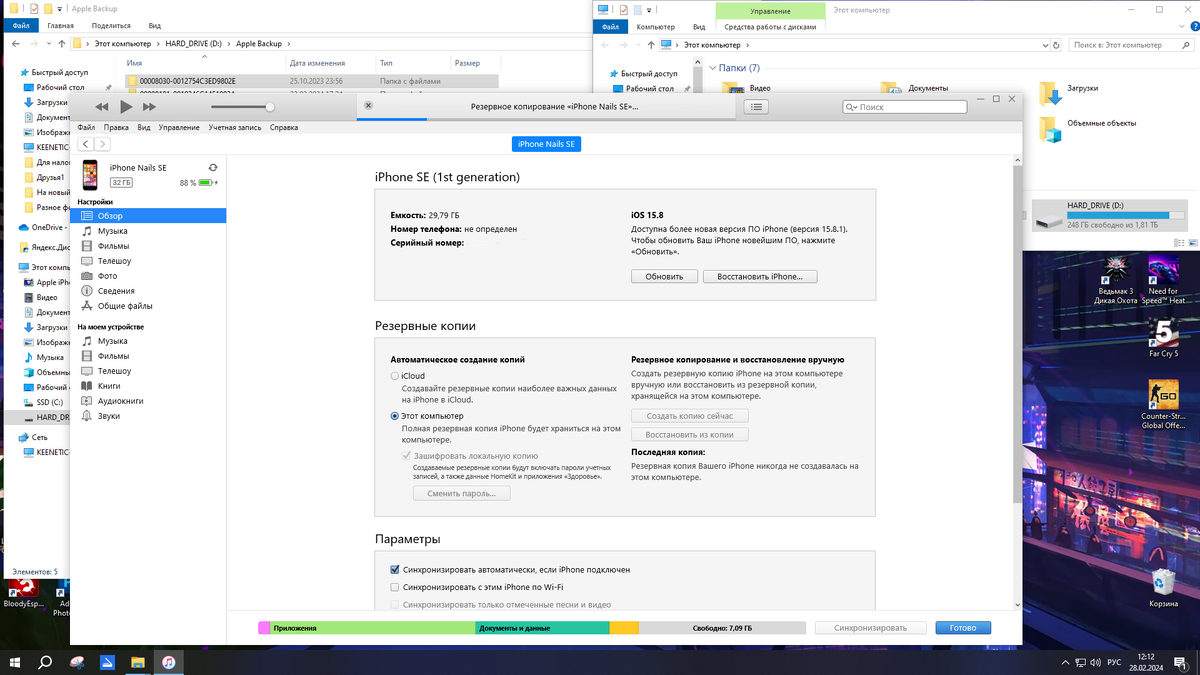Viewport: 1200px width, 675px height.
Task: Open the Компьютер tab in right Explorer
Action: (x=656, y=27)
